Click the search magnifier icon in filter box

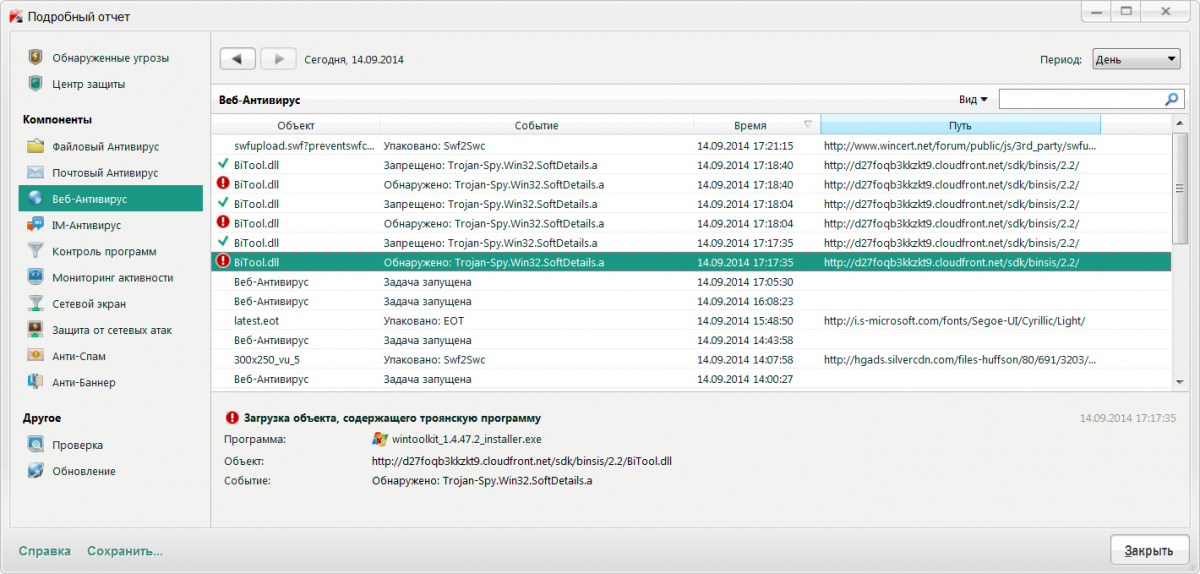(1172, 99)
